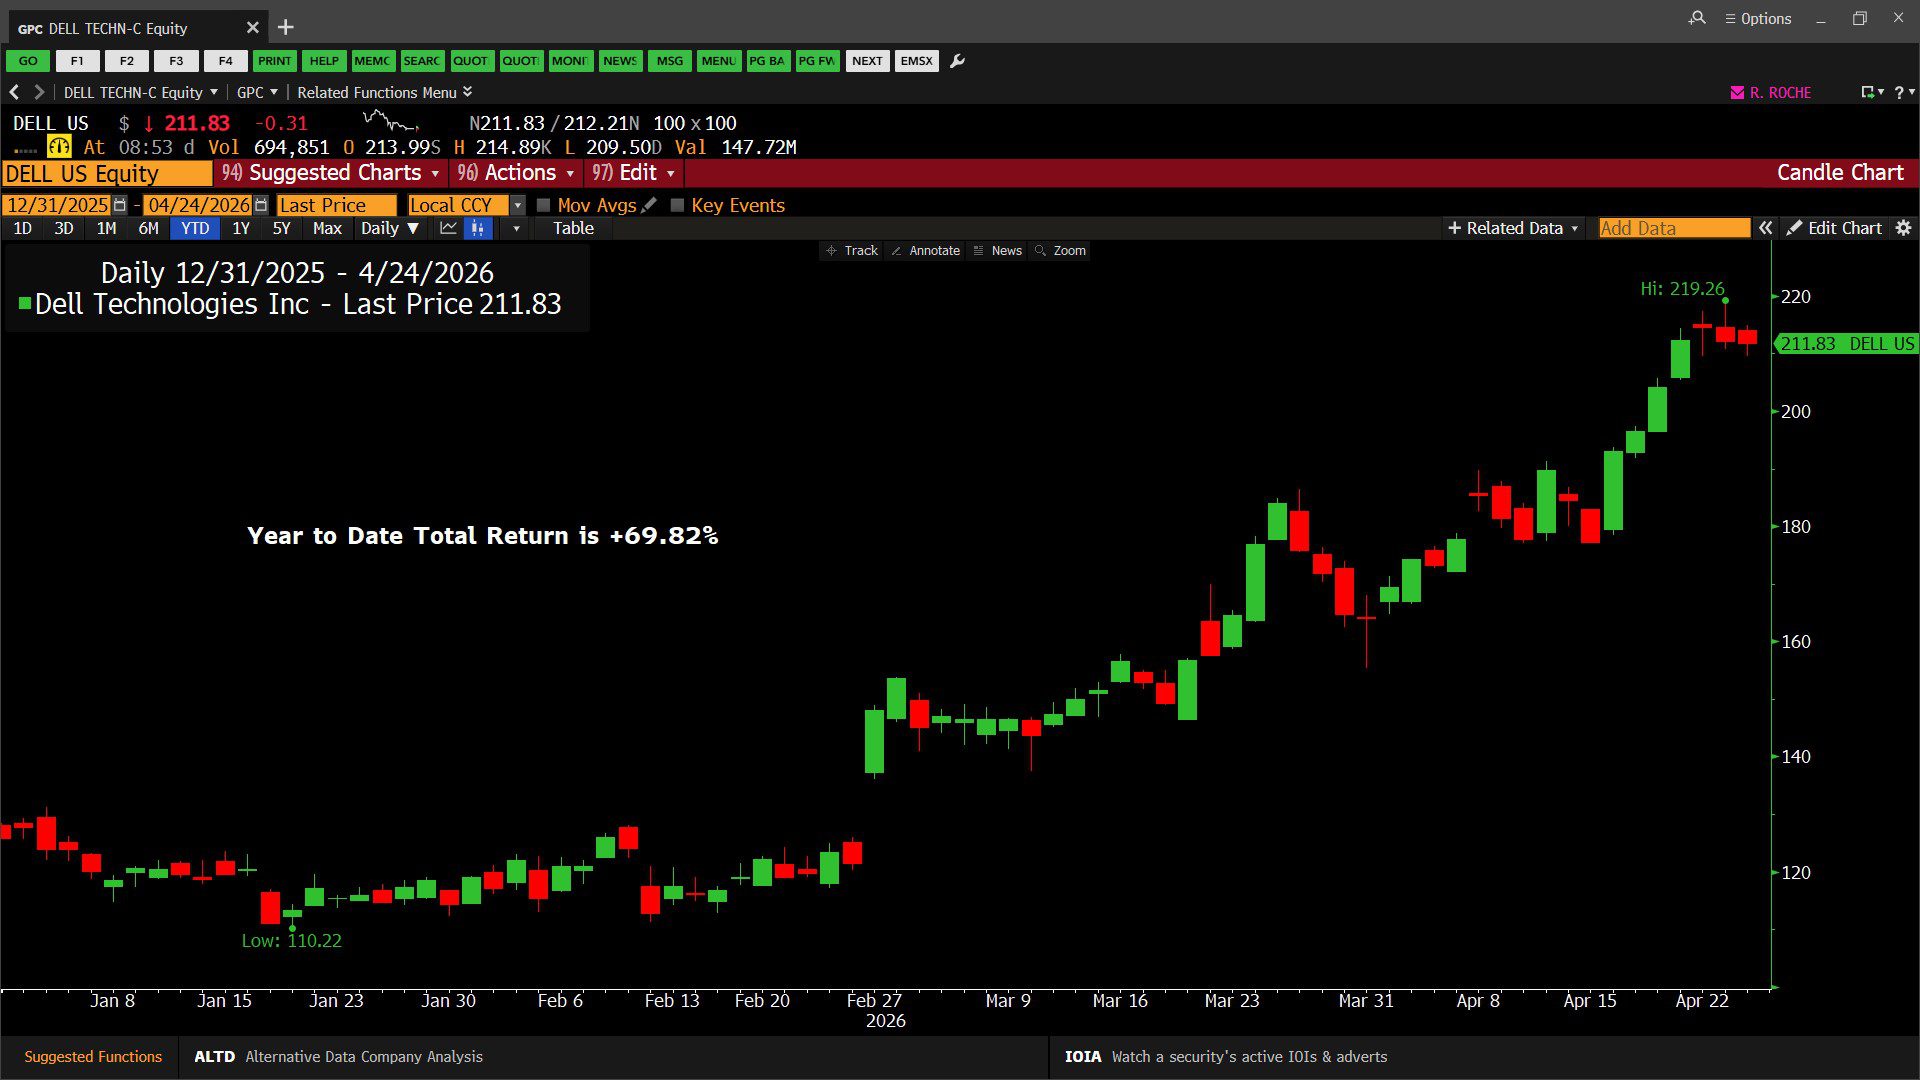Toggle the Track crosshair option

tap(851, 251)
